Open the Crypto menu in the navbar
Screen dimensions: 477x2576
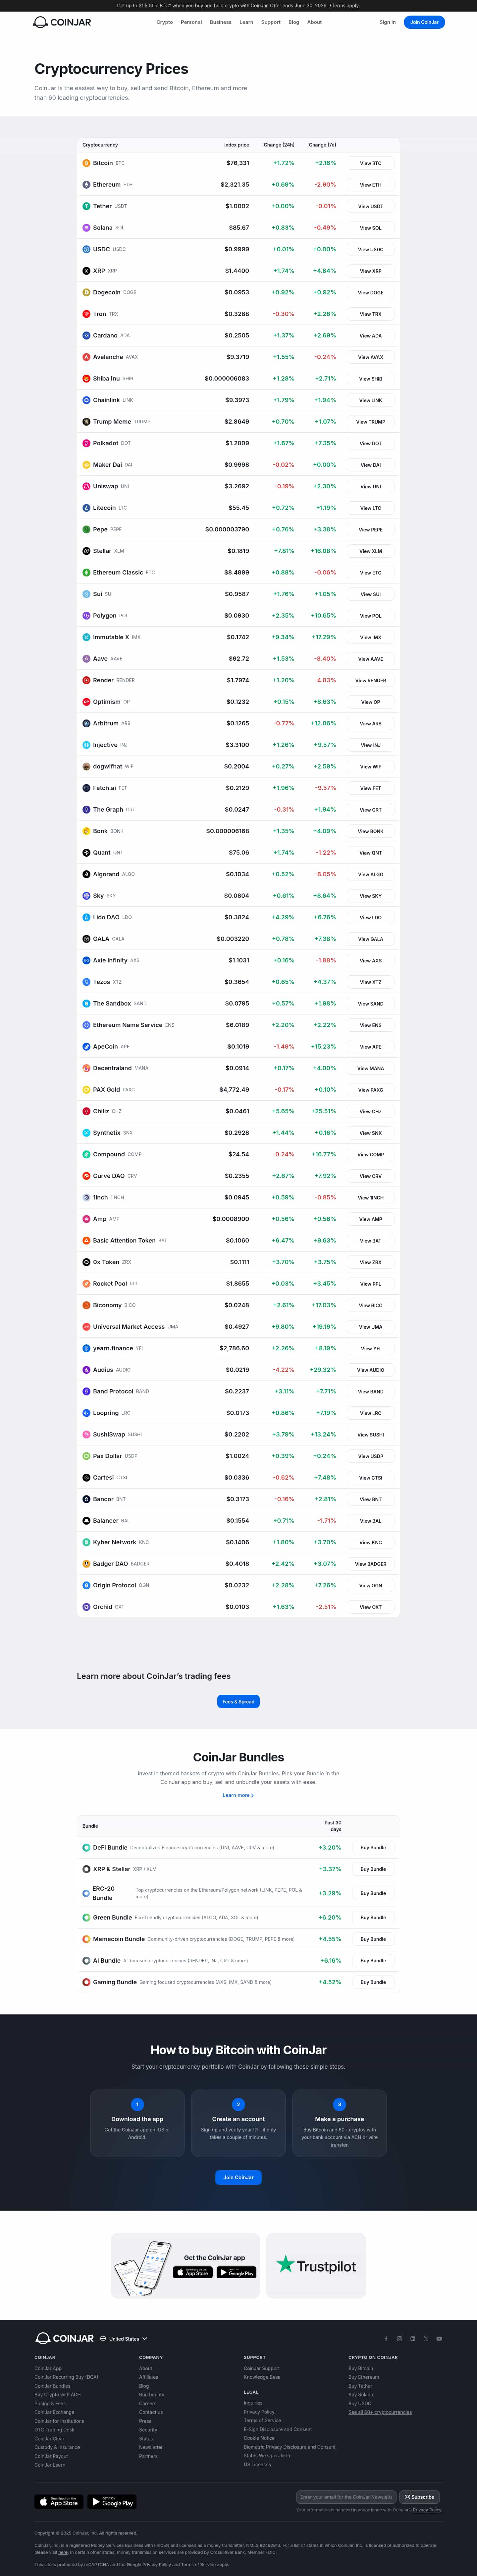tap(164, 22)
